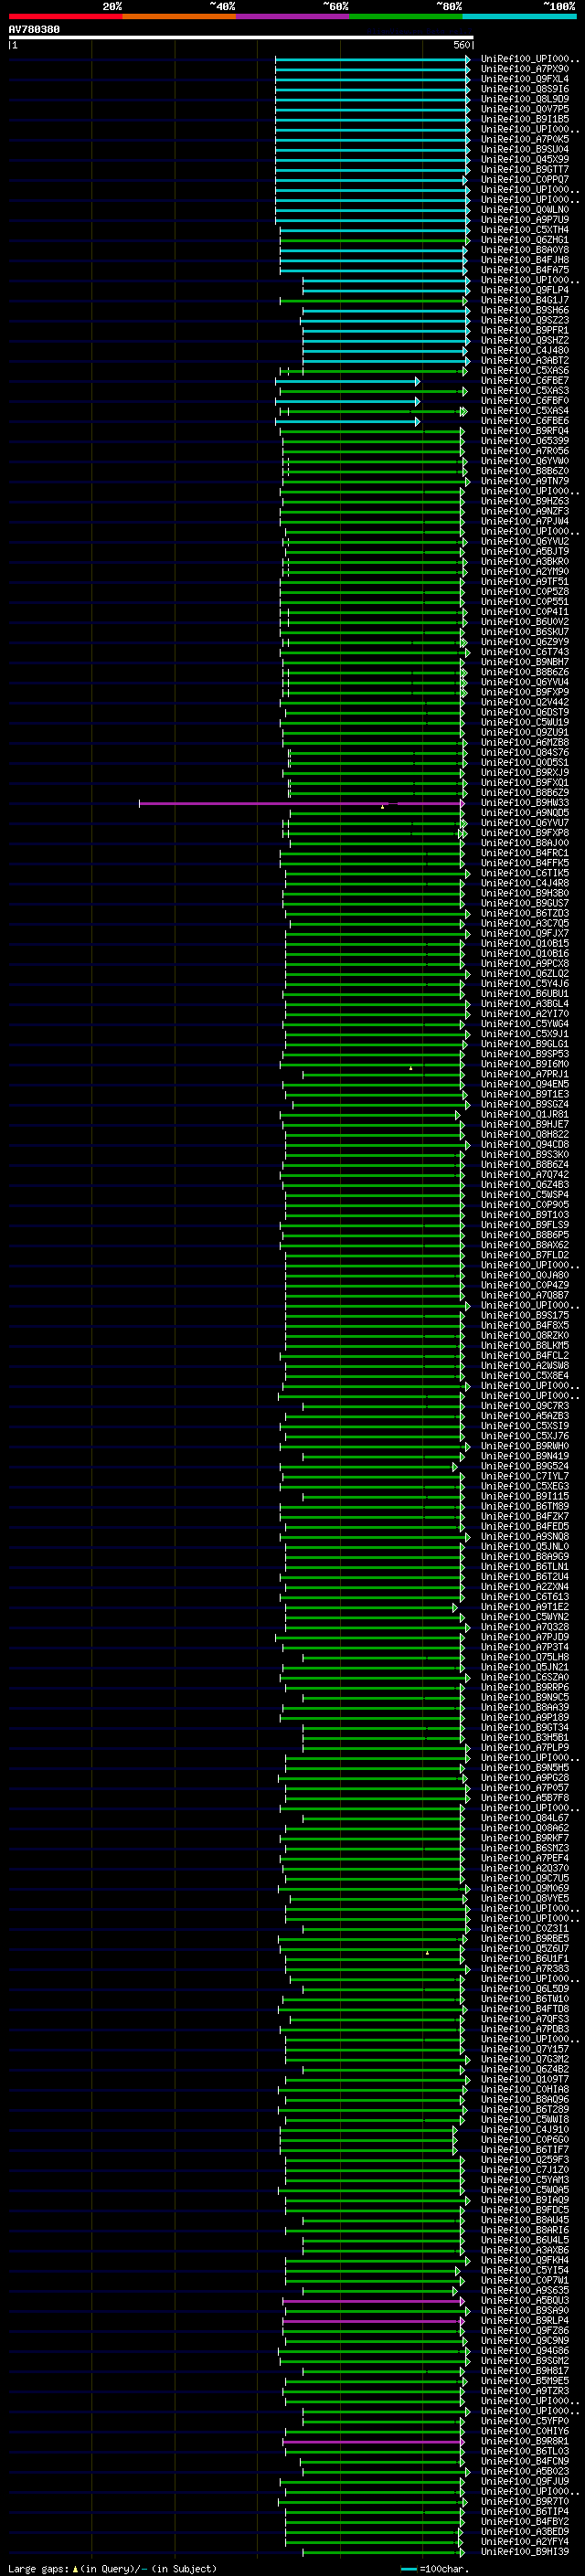
Task: Click the purple alignment bar for B9R8R1
Action: 373,2441
